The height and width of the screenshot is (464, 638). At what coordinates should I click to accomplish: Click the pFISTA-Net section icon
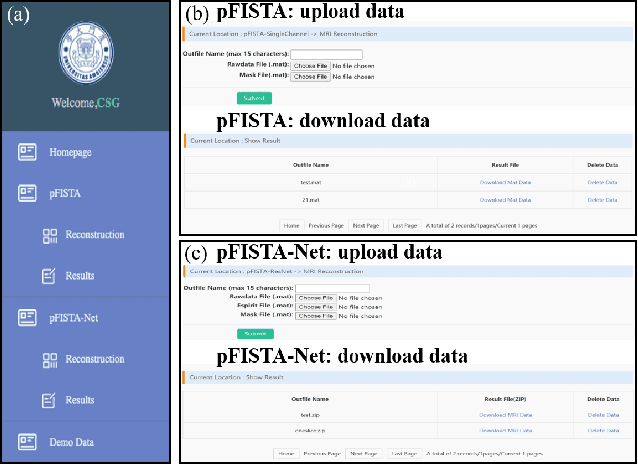[27, 317]
